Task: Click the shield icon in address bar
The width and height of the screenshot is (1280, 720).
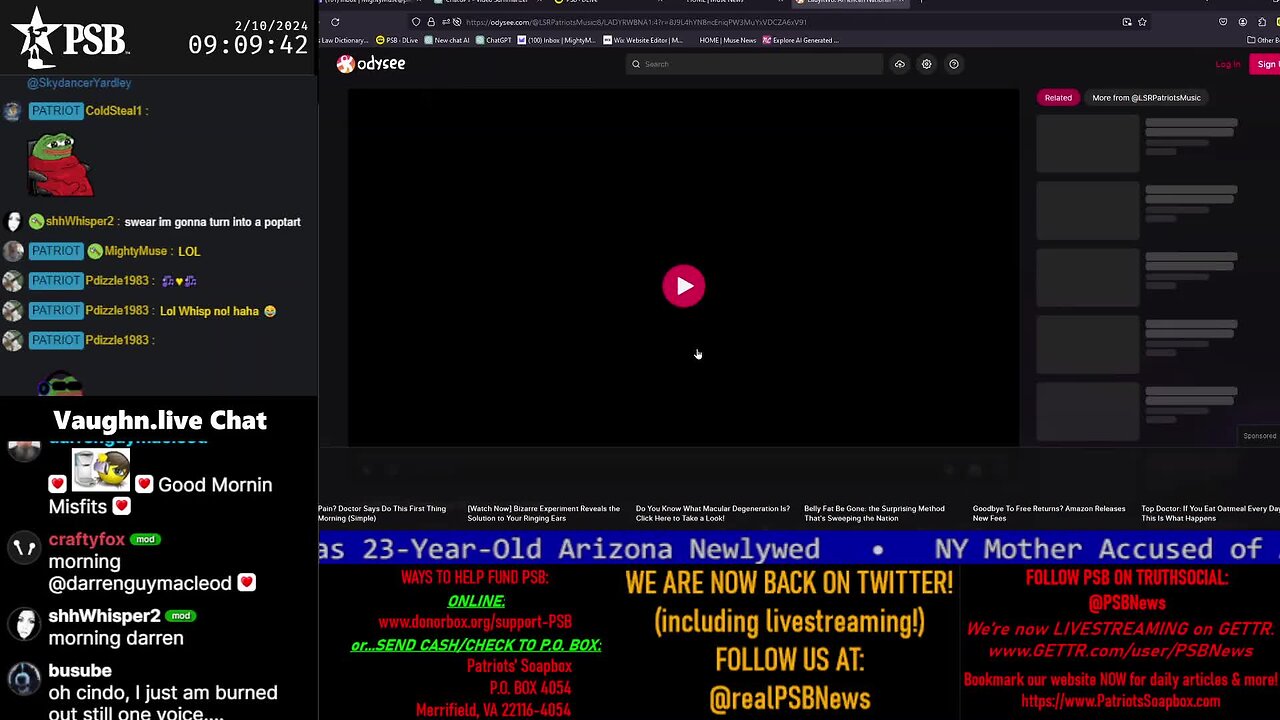Action: click(x=416, y=22)
